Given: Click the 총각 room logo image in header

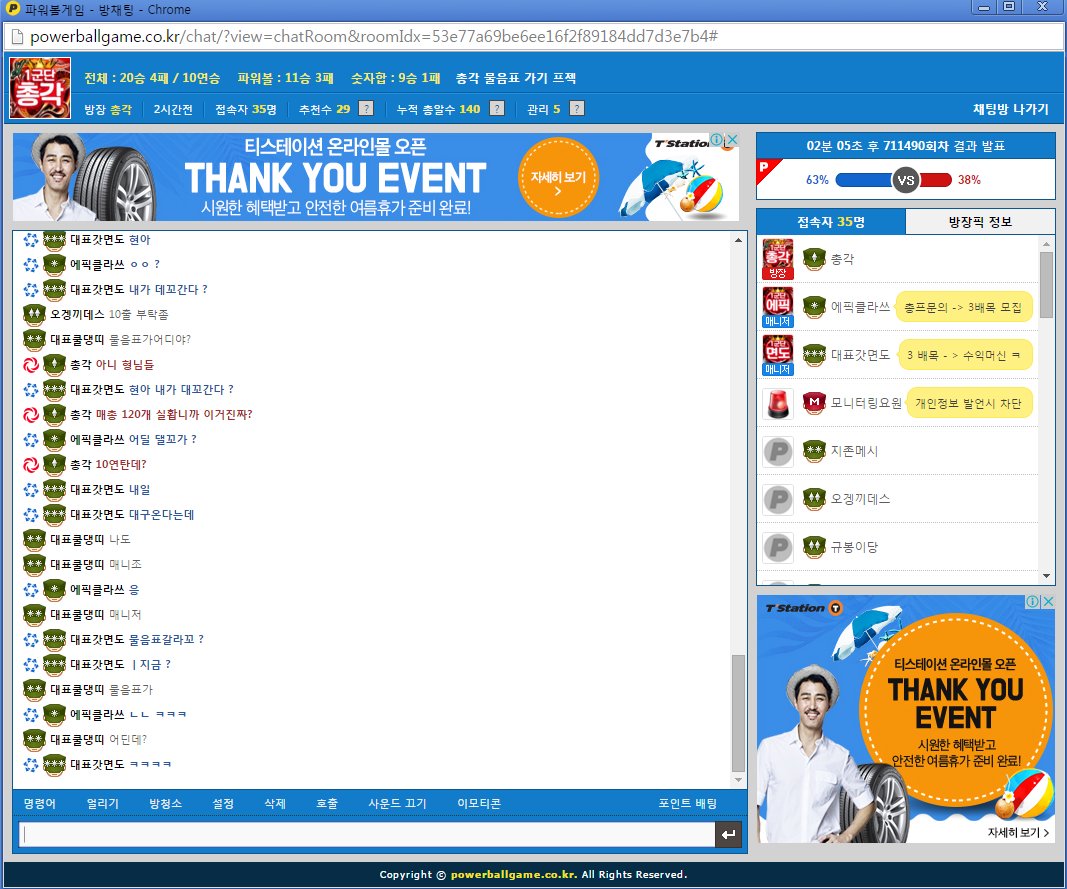Looking at the screenshot, I should click(40, 88).
